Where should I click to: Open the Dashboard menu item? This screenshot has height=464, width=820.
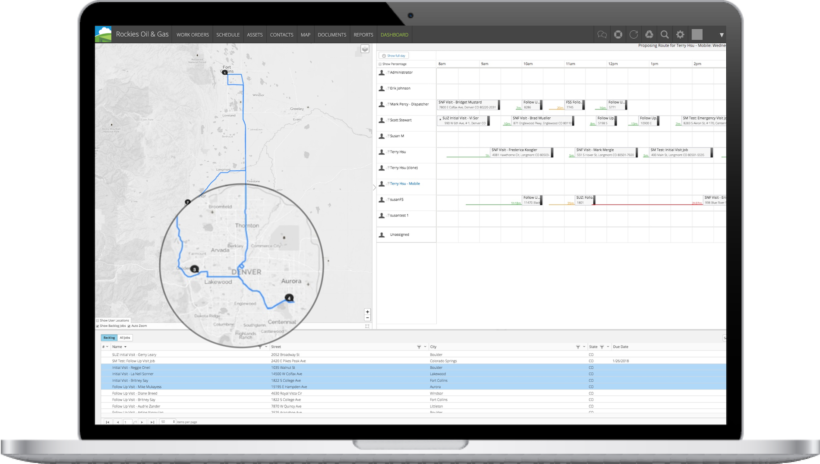click(394, 35)
